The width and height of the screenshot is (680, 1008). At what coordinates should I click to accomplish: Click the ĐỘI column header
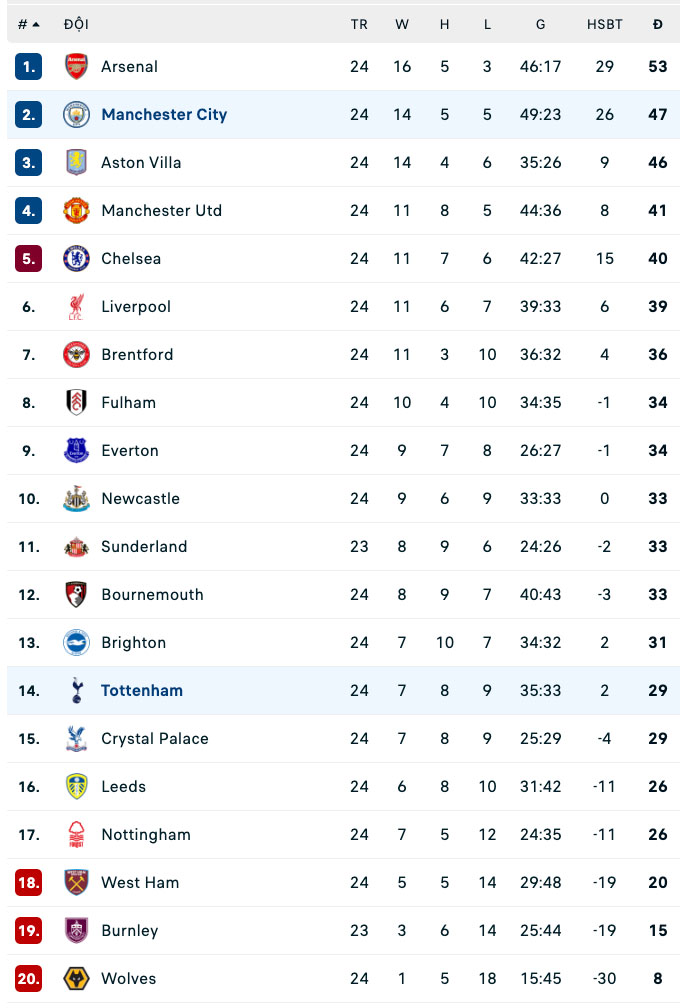(x=75, y=24)
